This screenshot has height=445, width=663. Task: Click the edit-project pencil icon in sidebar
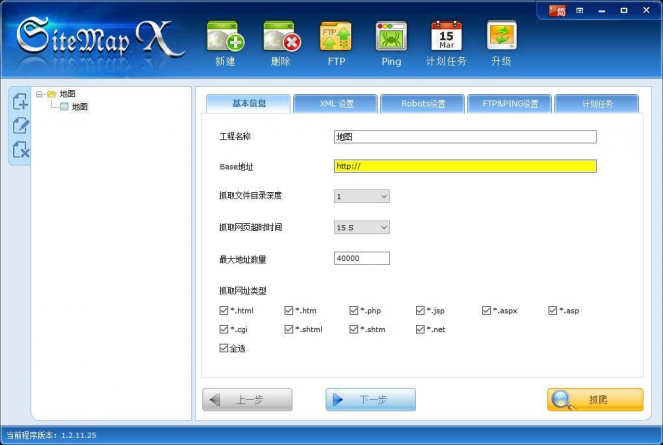(20, 126)
